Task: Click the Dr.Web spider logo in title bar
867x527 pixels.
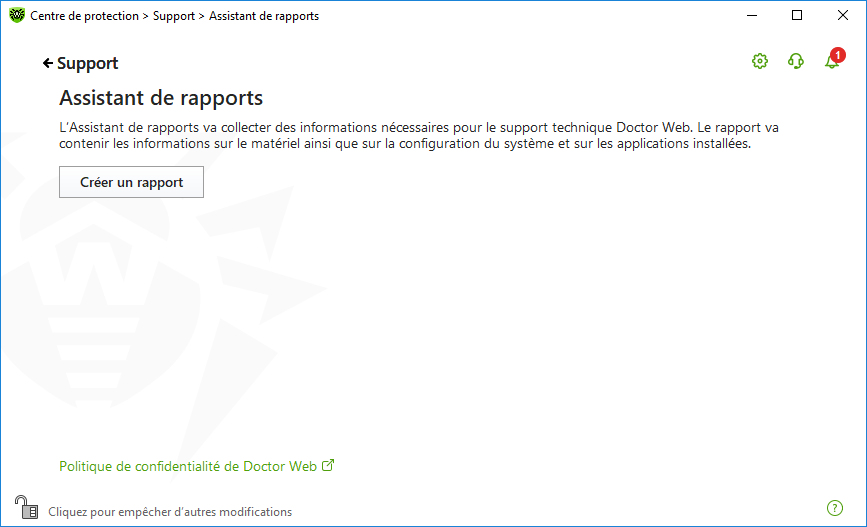Action: (x=16, y=16)
